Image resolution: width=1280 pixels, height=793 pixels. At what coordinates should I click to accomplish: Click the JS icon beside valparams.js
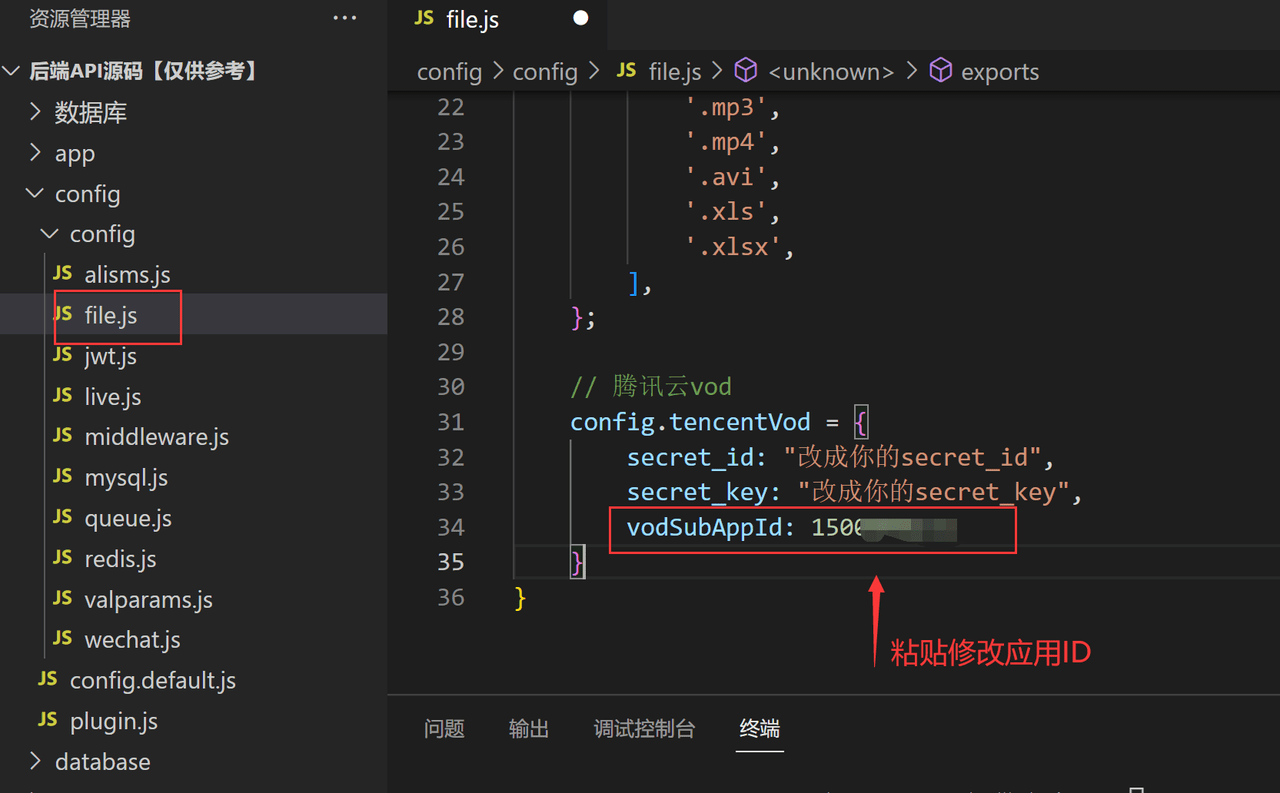coord(62,597)
